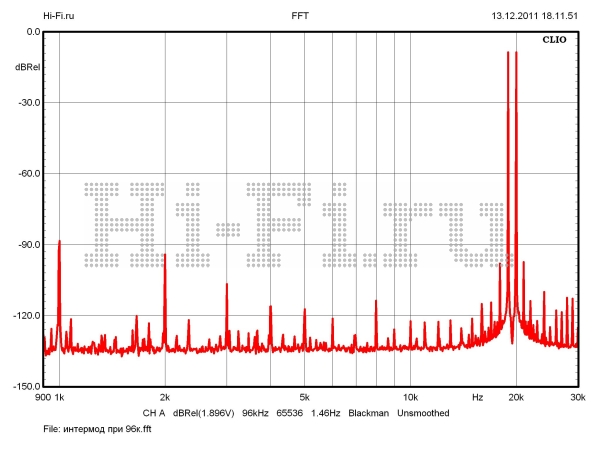600x450 pixels.
Task: Click the 30k frequency axis label
Action: click(577, 397)
